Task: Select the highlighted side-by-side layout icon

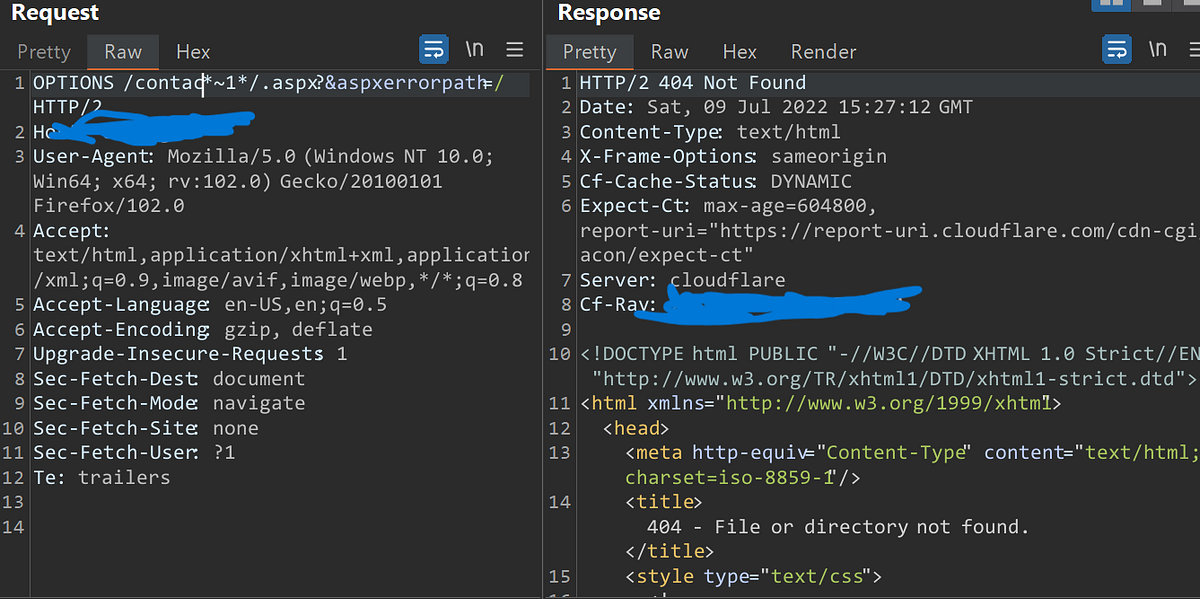Action: (x=1110, y=6)
